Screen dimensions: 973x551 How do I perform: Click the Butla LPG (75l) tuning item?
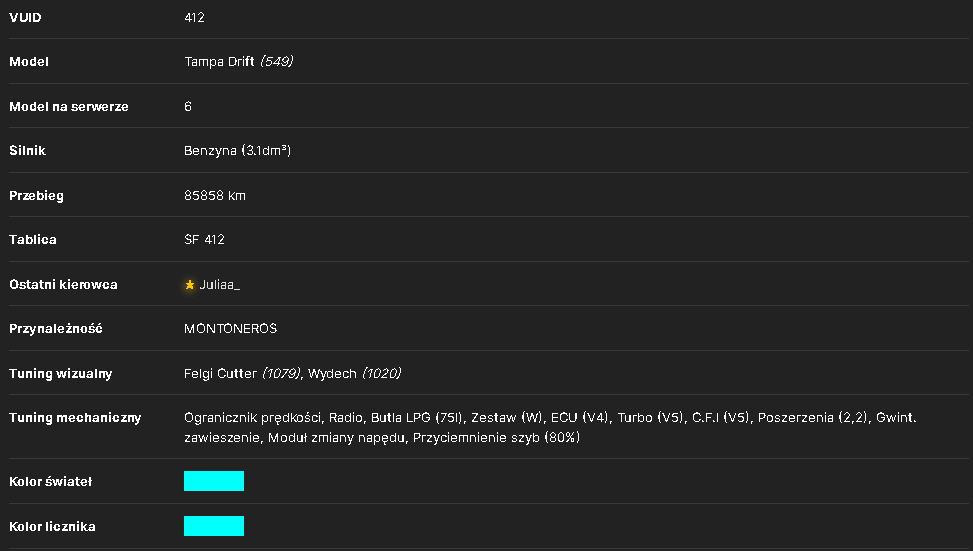click(x=416, y=418)
